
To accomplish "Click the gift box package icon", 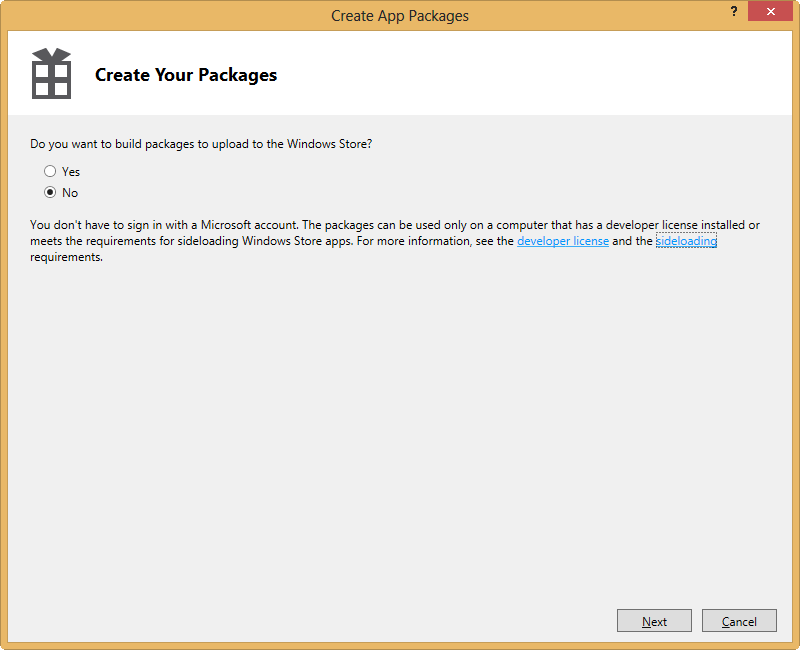I will pos(51,75).
